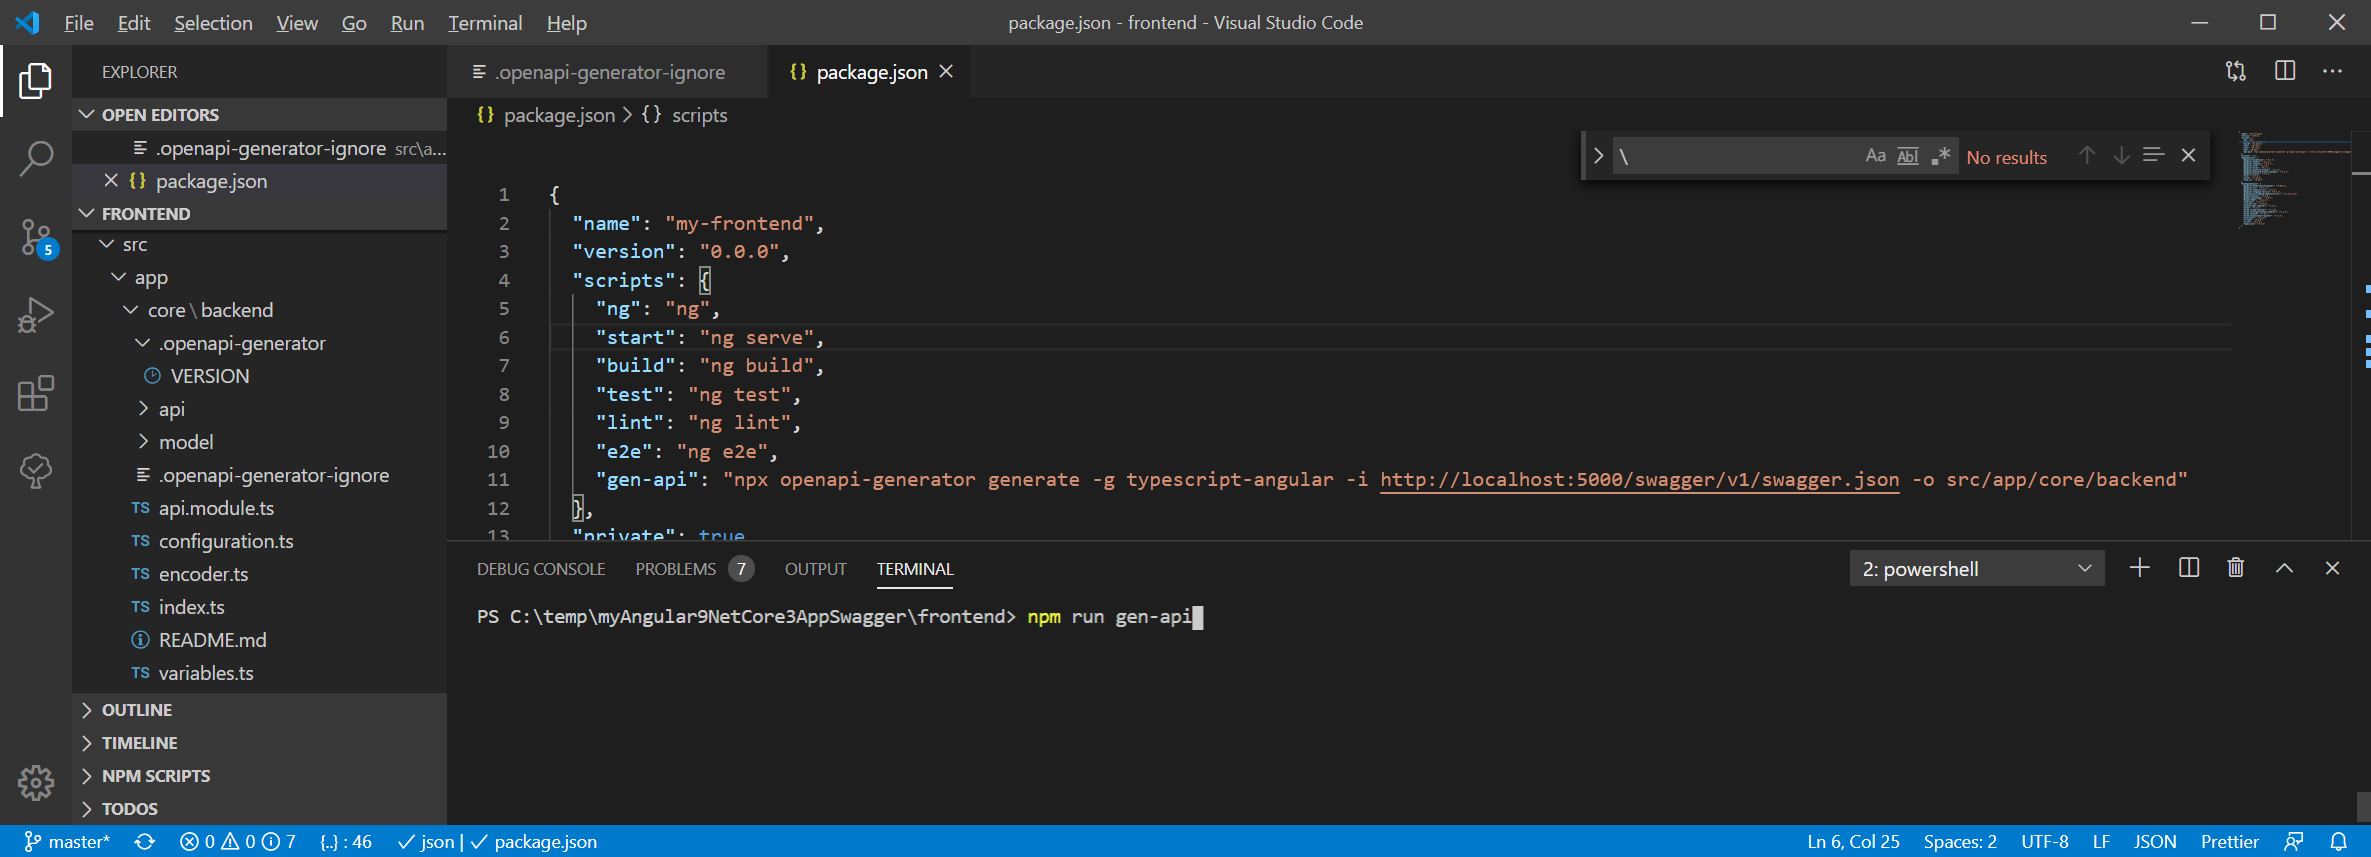Collapse the src folder
This screenshot has height=857, width=2371.
[x=106, y=244]
